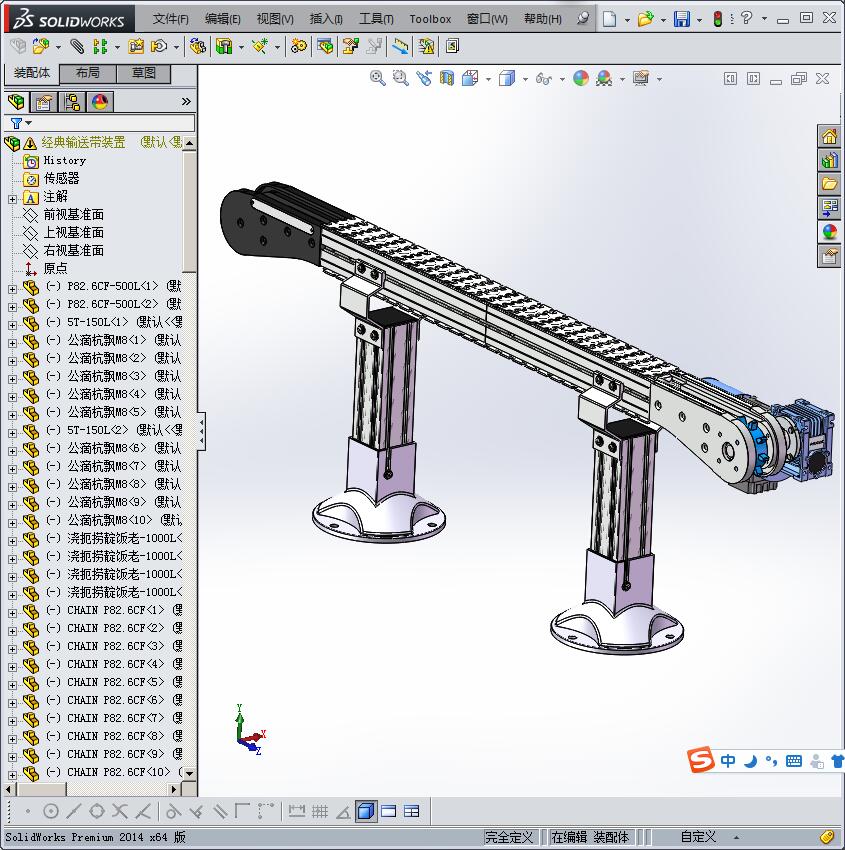Open Appearances and Scenes task pane icon

[x=829, y=232]
